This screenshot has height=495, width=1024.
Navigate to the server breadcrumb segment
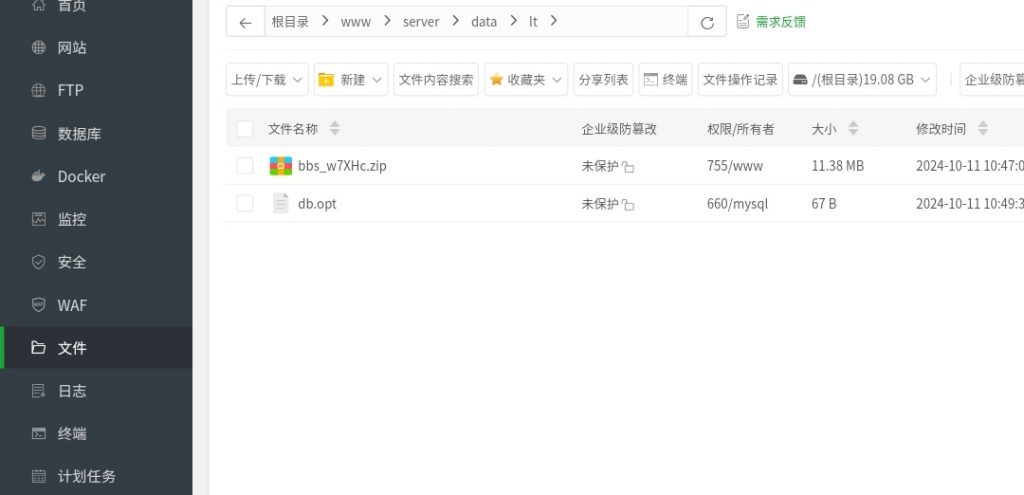[x=421, y=22]
